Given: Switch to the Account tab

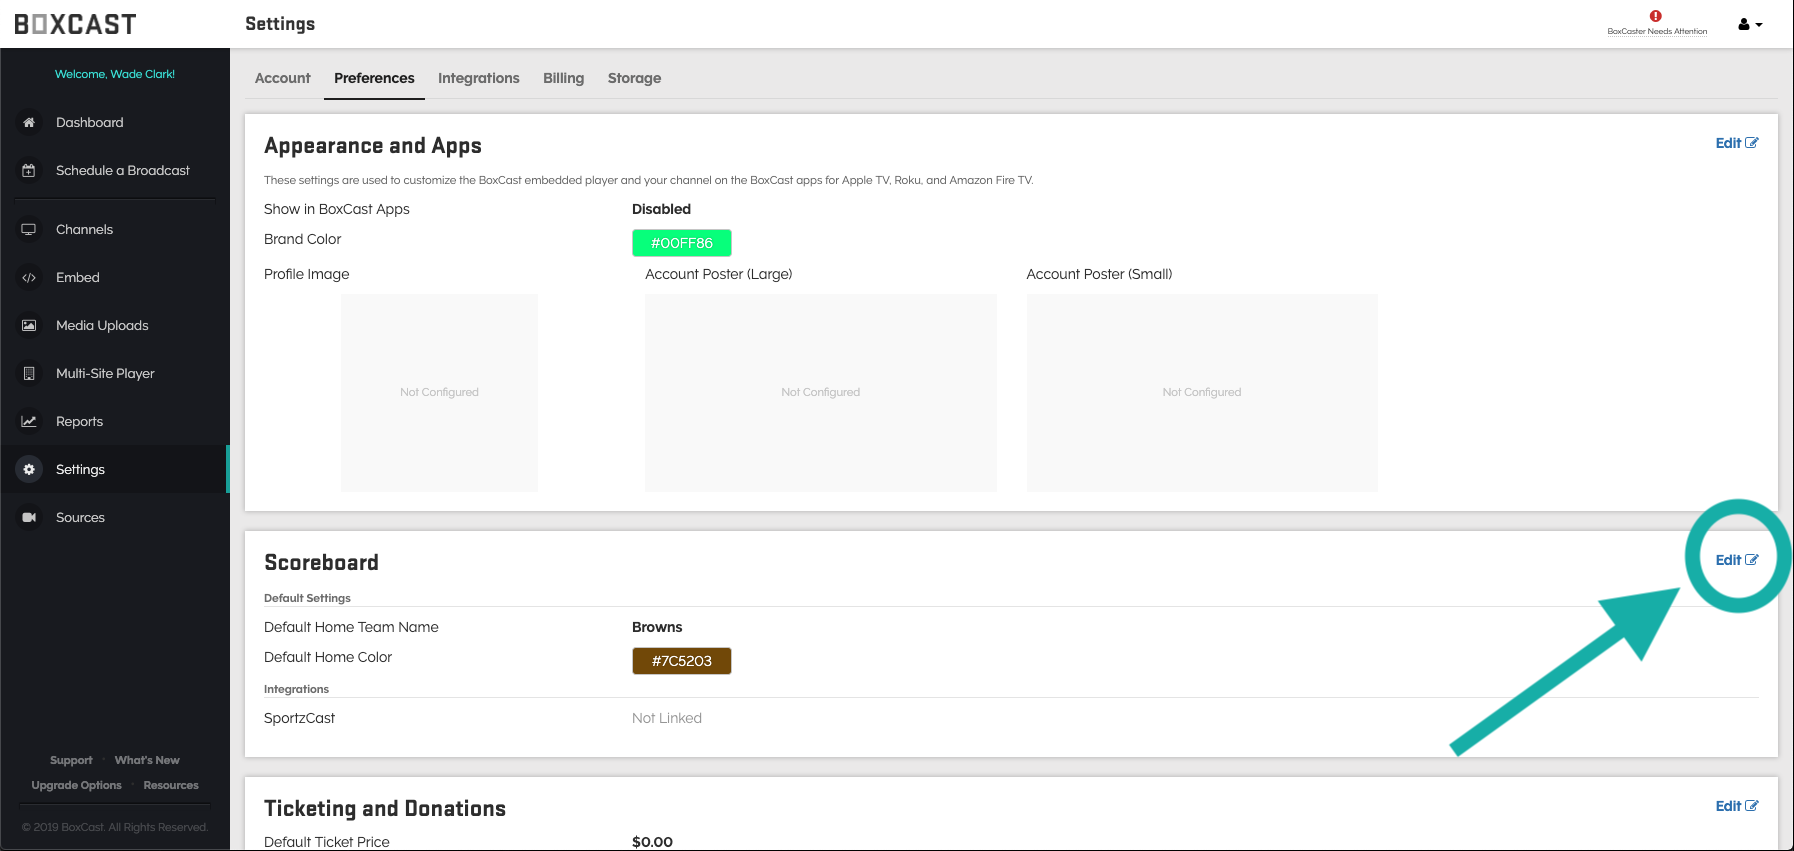Looking at the screenshot, I should (282, 78).
